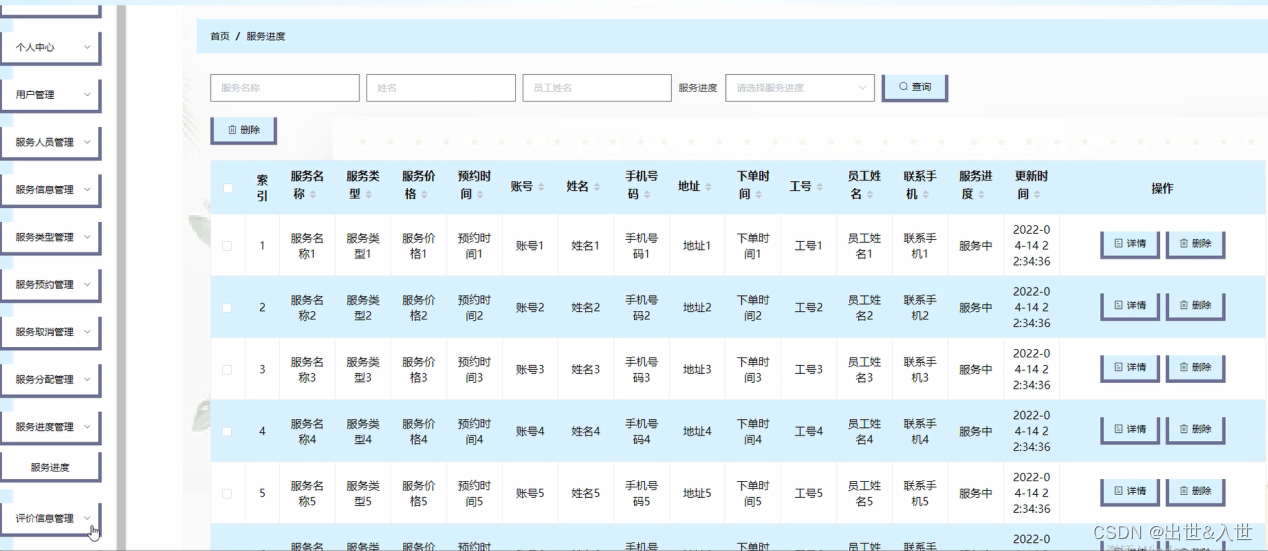
Task: Sort by 员工姓名 column sort arrows
Action: (870, 195)
